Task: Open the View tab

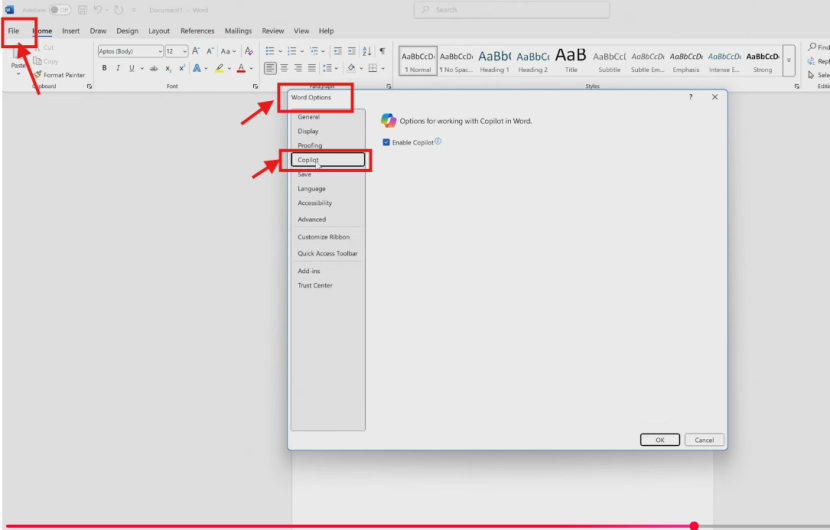Action: coord(301,31)
